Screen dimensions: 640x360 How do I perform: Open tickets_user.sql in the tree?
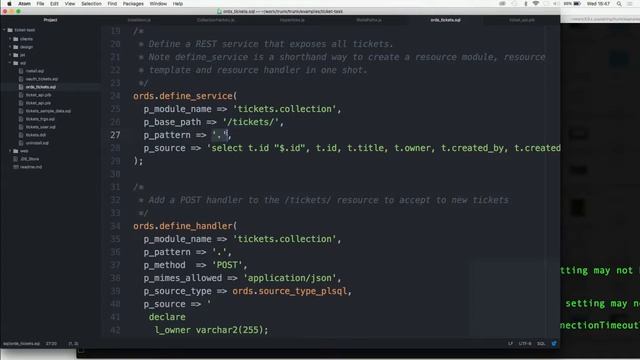(x=40, y=127)
